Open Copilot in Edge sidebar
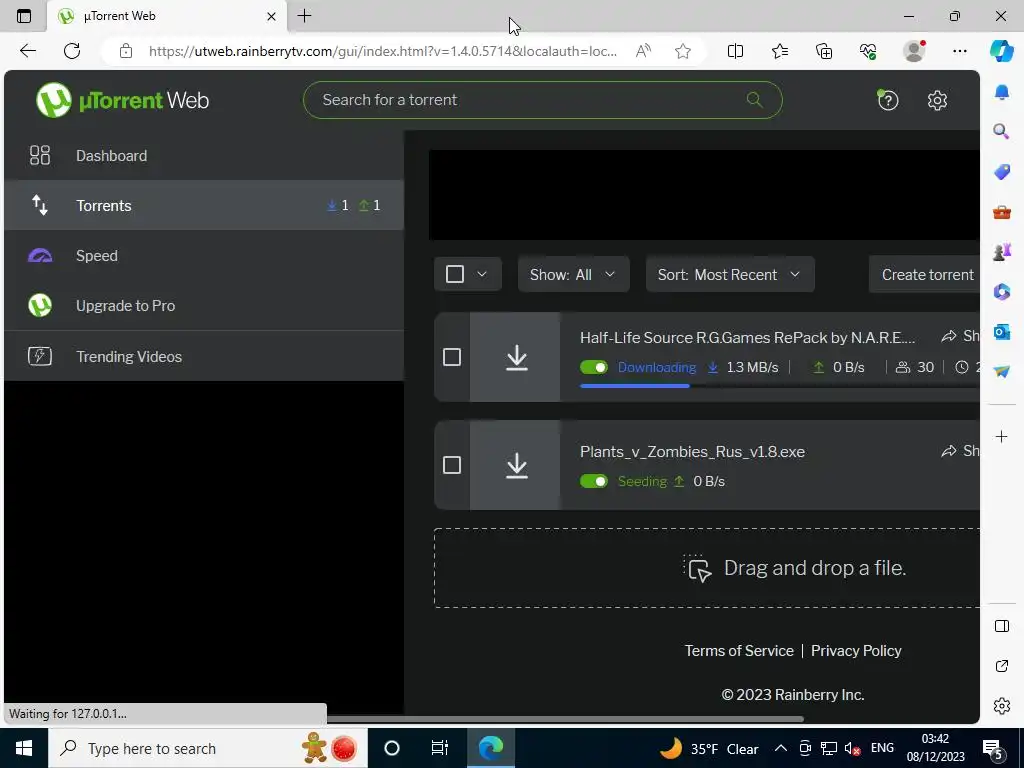 point(1001,51)
